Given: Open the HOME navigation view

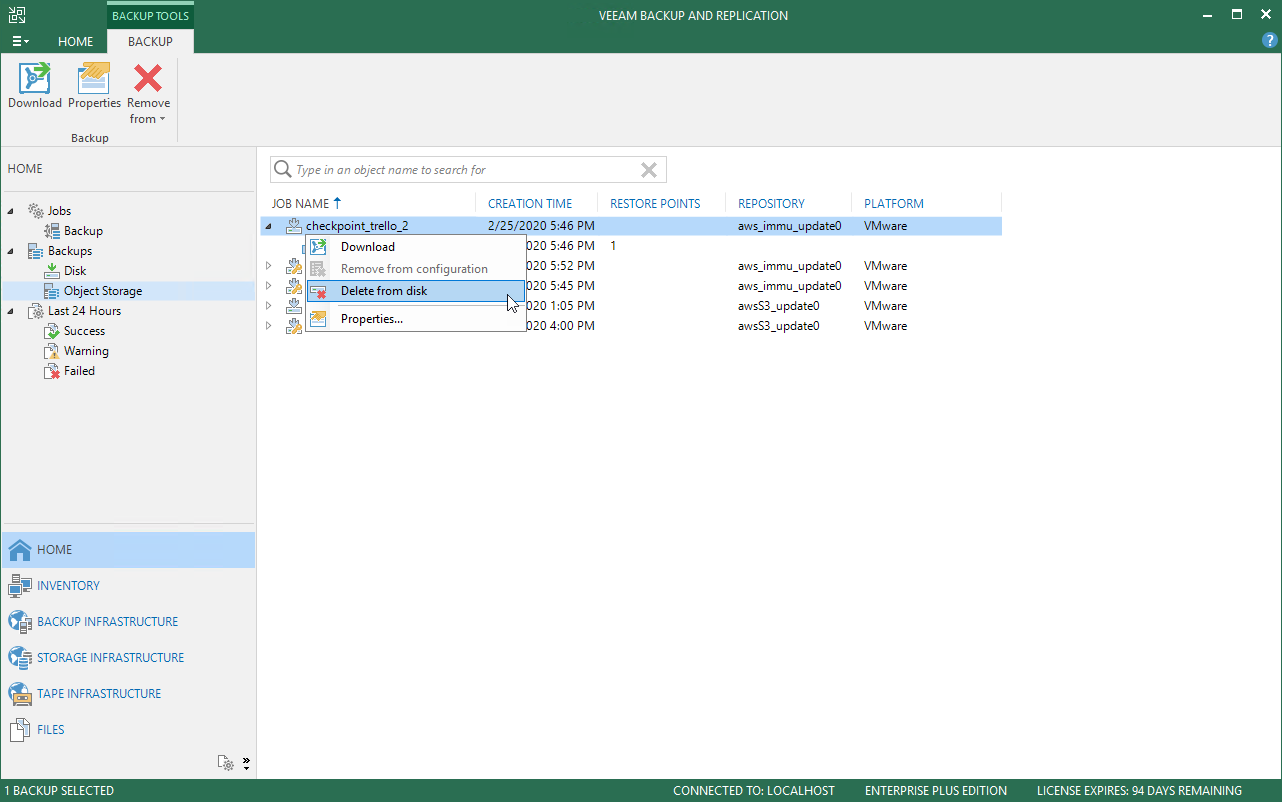Looking at the screenshot, I should pyautogui.click(x=128, y=550).
